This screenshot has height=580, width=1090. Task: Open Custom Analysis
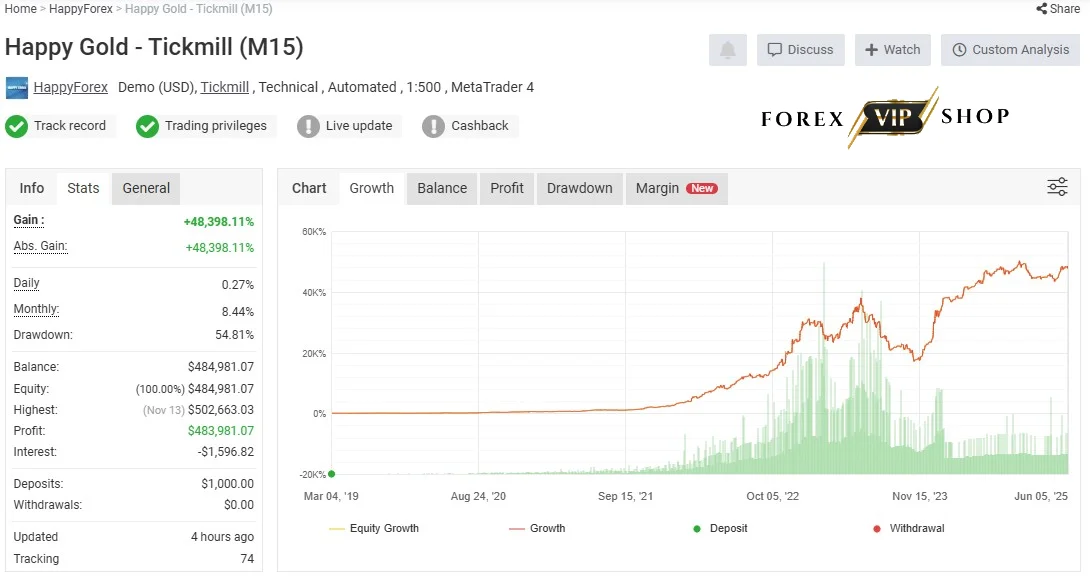(x=1010, y=50)
